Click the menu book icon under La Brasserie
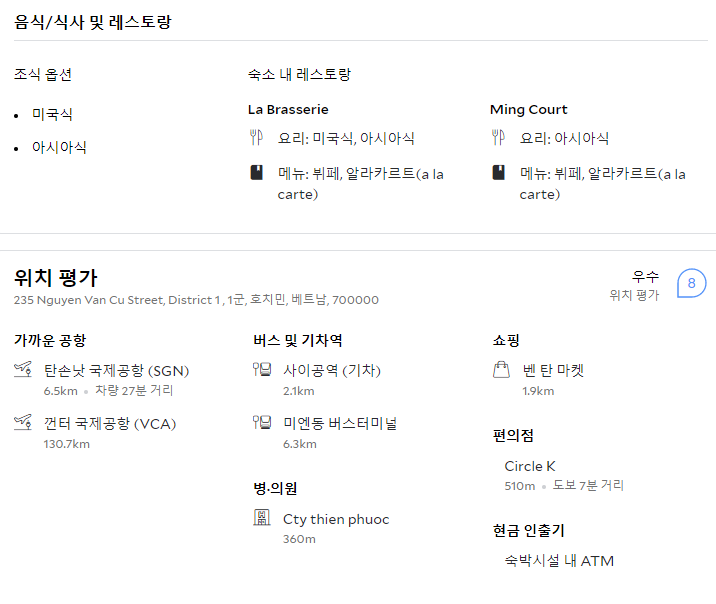716x604 pixels. coord(257,173)
